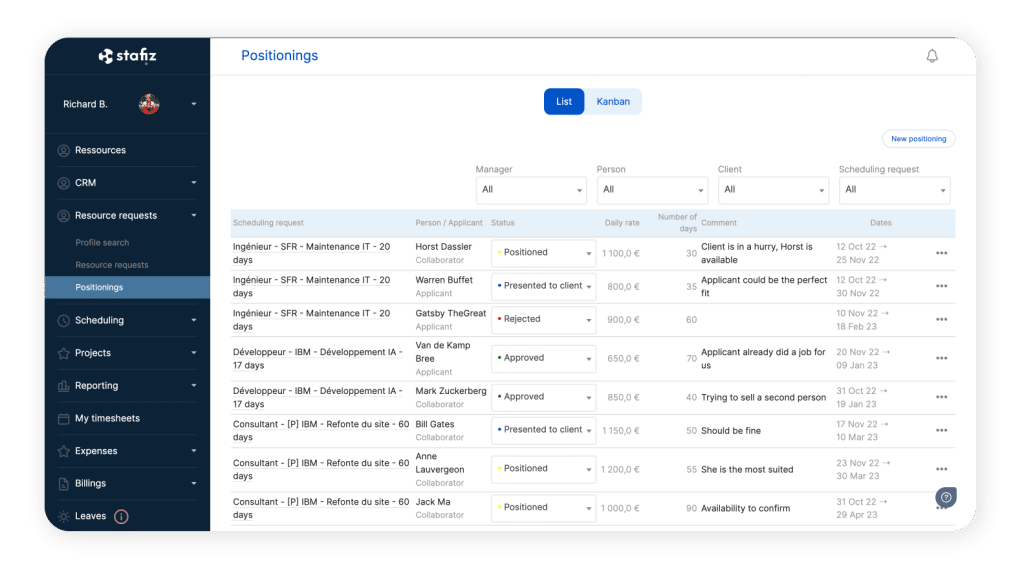Click the info icon next to Leaves
Viewport: 1024px width, 568px height.
pos(121,516)
